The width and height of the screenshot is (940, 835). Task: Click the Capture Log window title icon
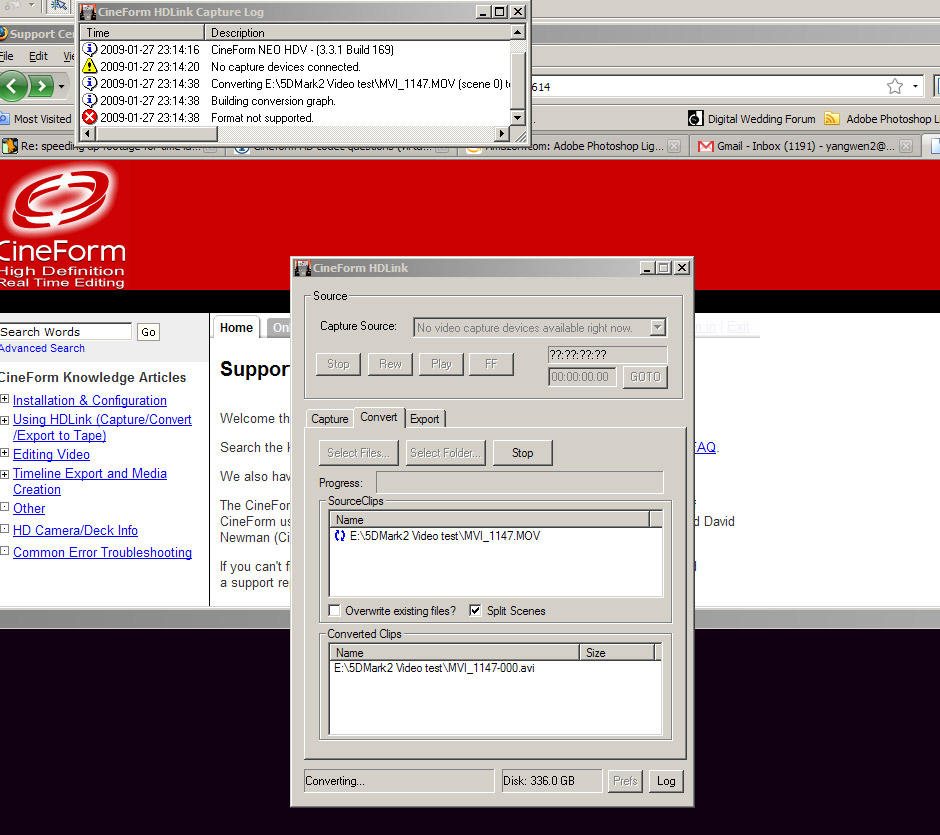click(x=88, y=11)
